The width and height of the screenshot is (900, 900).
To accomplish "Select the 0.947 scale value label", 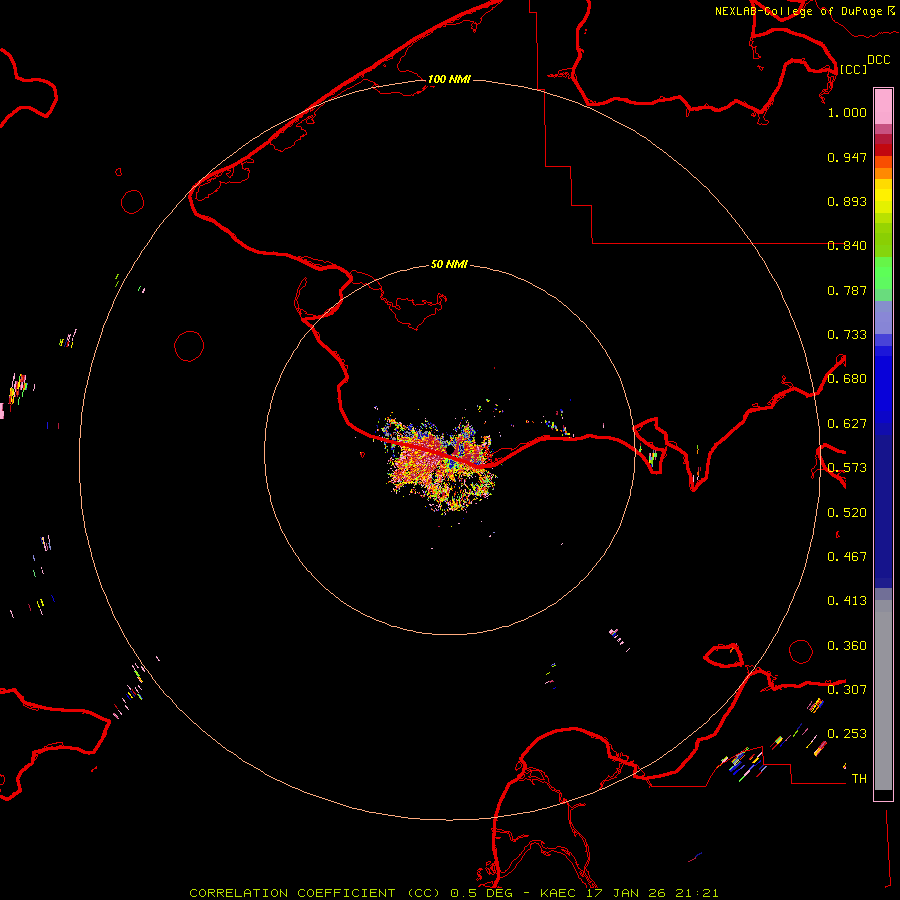I will click(847, 158).
